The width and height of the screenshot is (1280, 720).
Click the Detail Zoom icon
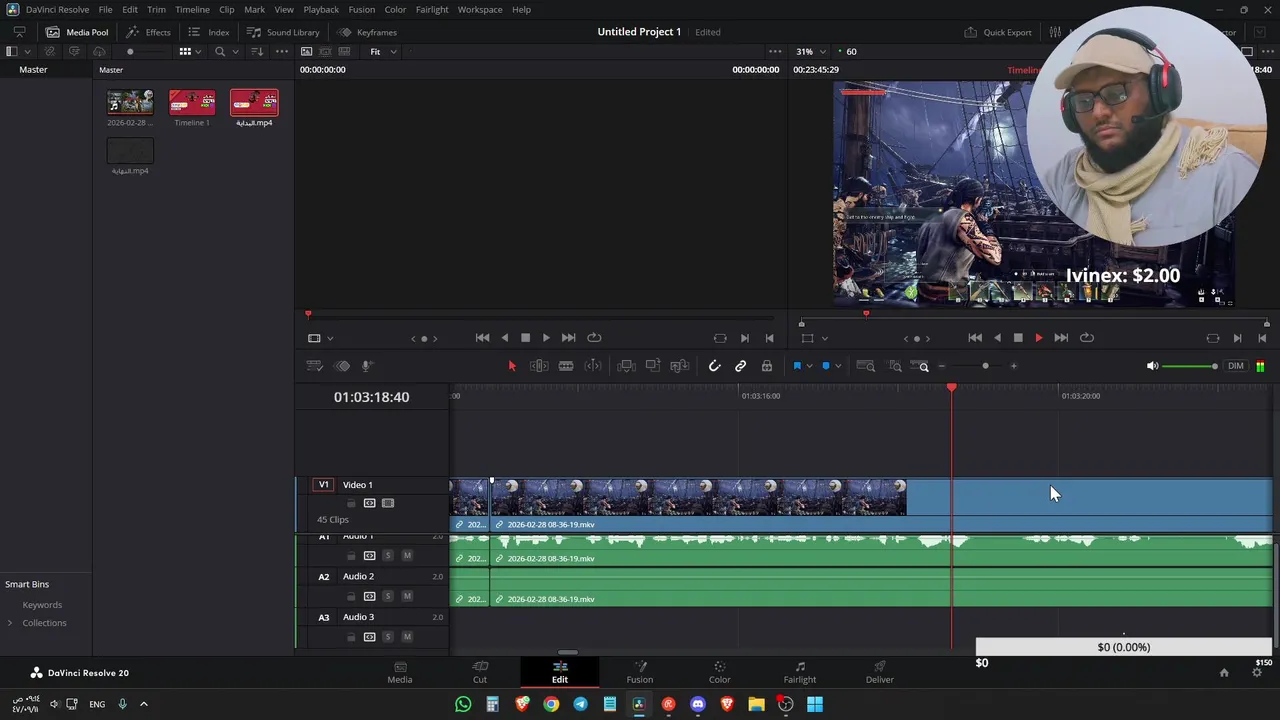(x=895, y=366)
